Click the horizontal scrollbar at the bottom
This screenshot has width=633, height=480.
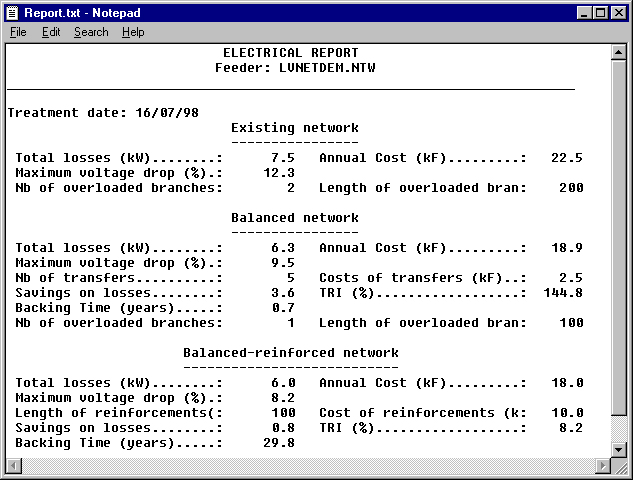coord(300,467)
